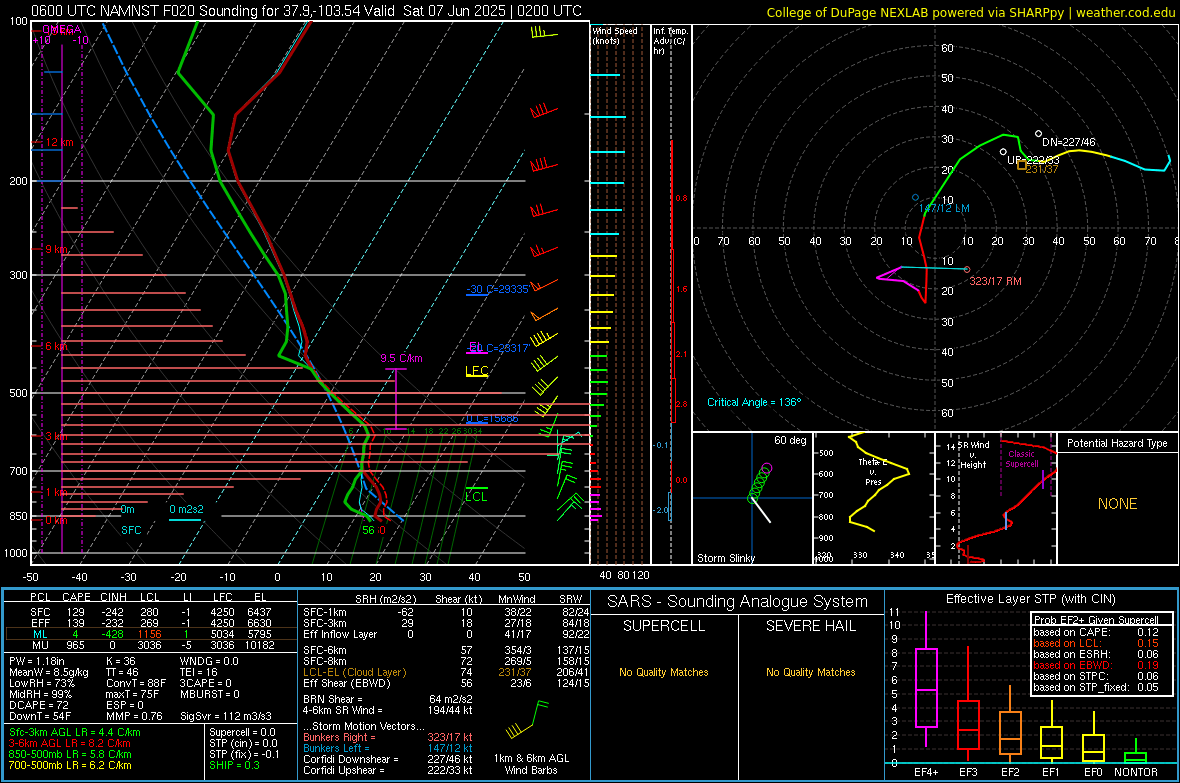The height and width of the screenshot is (783, 1180).
Task: Click the green "SHIP = 0.3" value
Action: 234,765
